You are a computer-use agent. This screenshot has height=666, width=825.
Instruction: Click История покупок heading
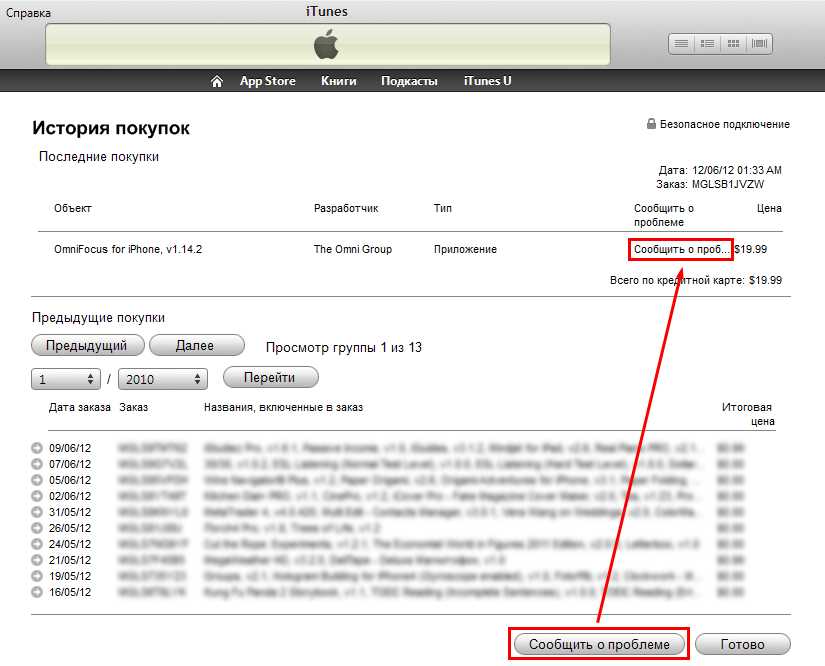(x=110, y=128)
